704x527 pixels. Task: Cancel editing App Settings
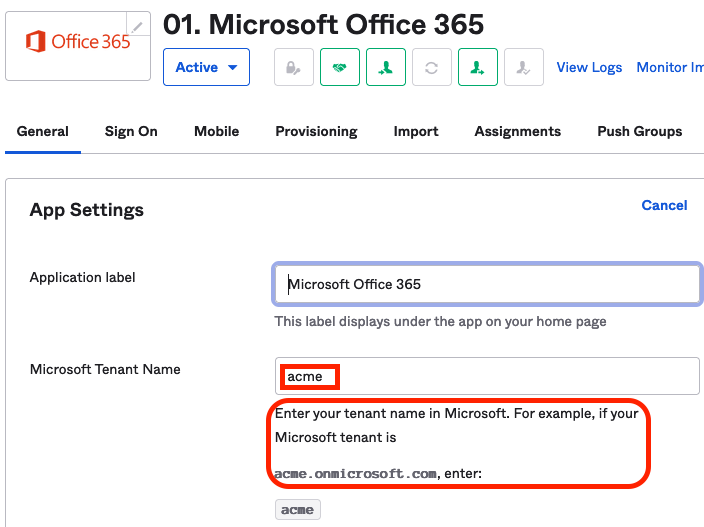pyautogui.click(x=664, y=205)
